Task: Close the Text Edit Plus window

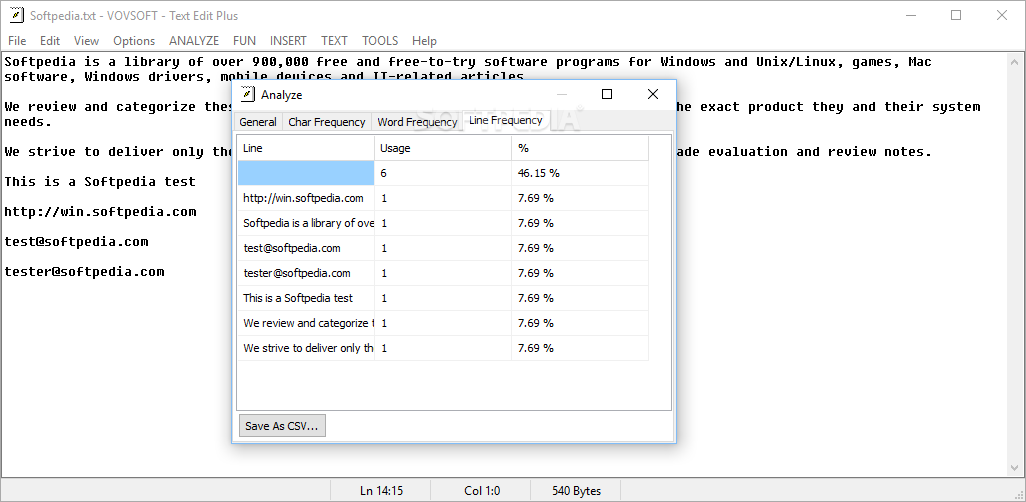Action: pos(1002,15)
